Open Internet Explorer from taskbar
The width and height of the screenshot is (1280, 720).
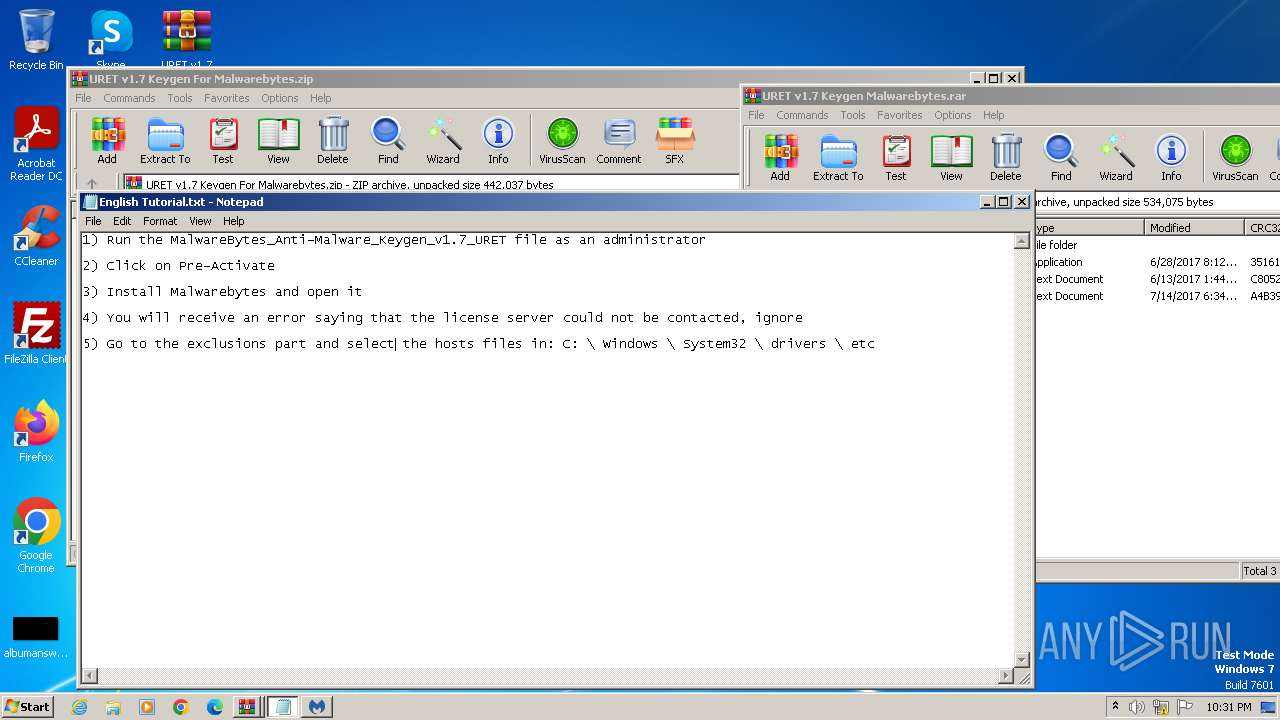point(79,707)
